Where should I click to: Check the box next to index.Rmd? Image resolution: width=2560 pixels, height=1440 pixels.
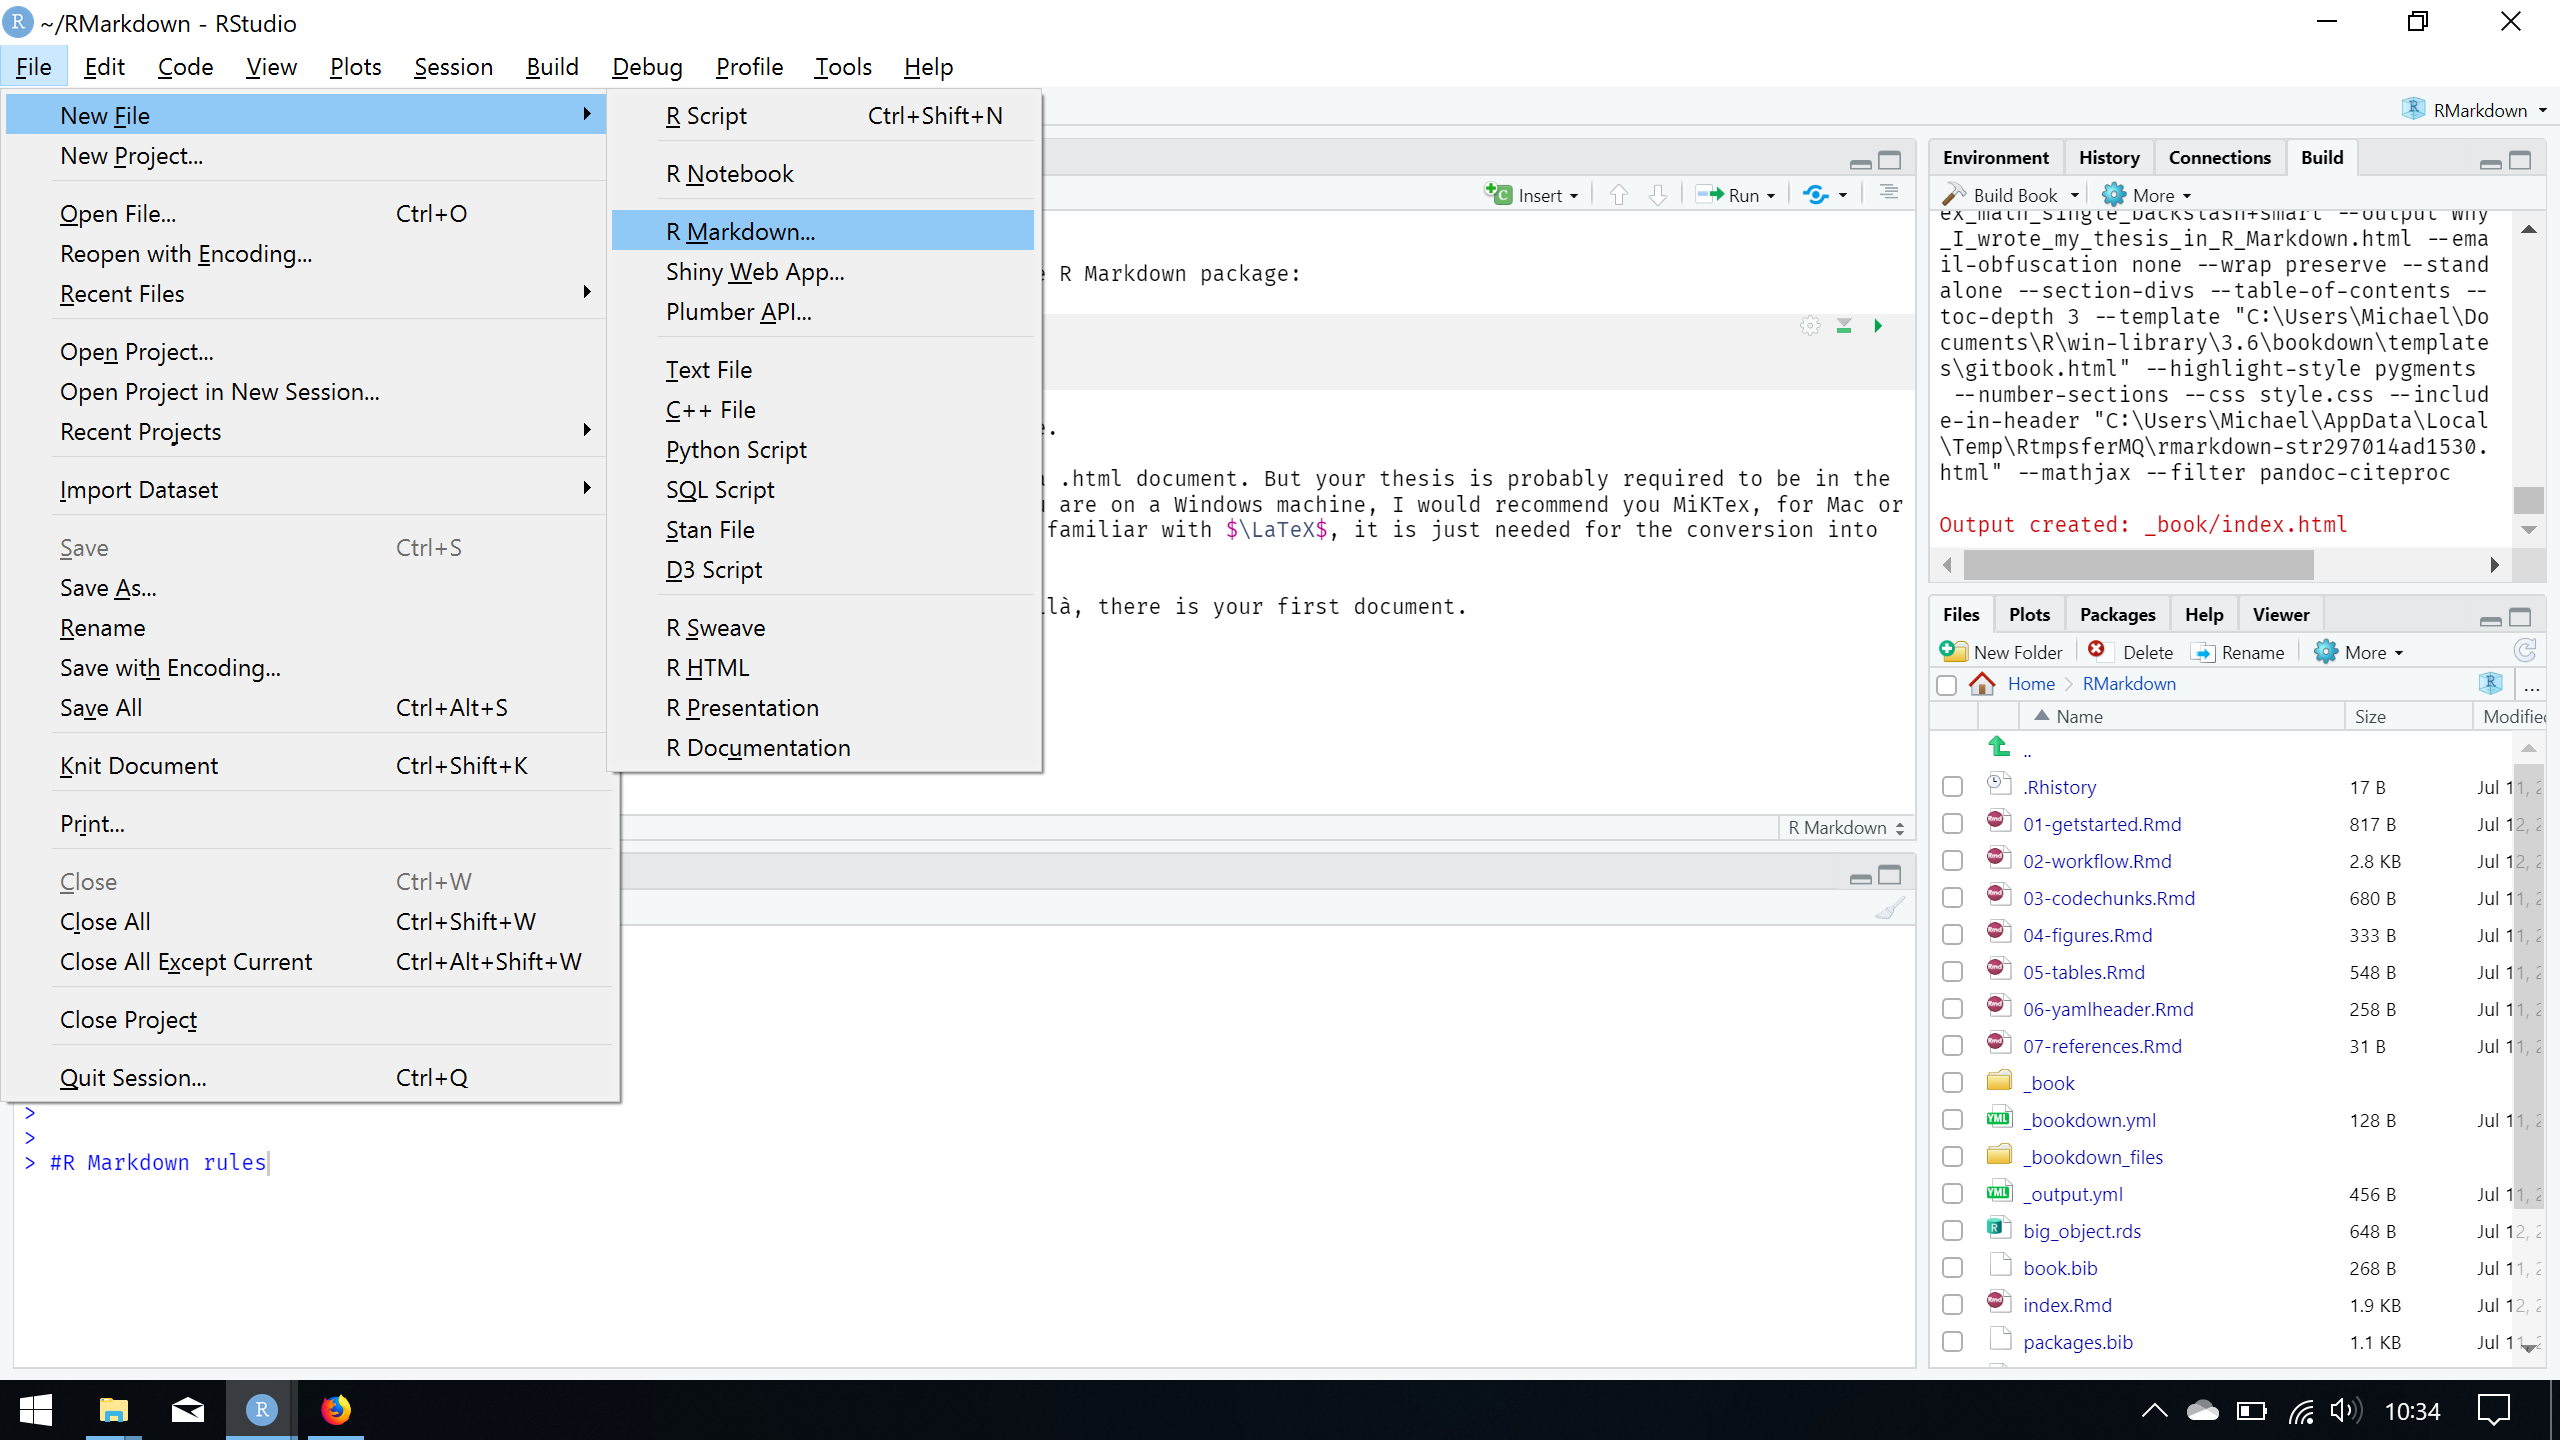click(x=1952, y=1305)
